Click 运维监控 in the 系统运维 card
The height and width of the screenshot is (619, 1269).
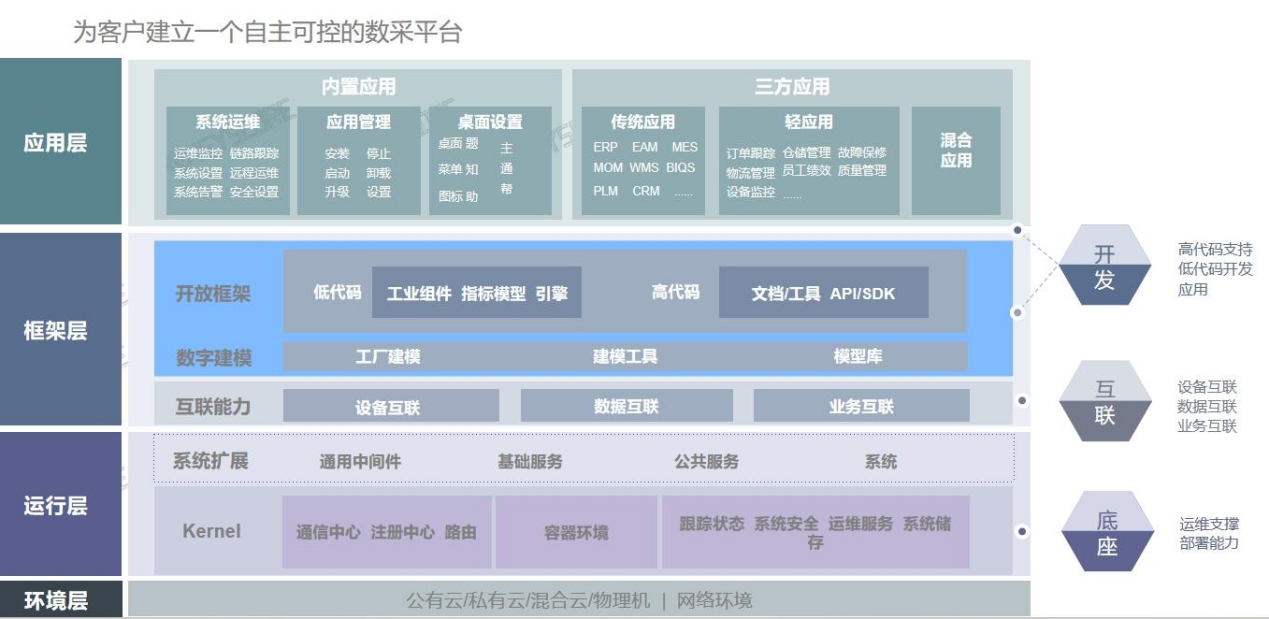pos(198,154)
